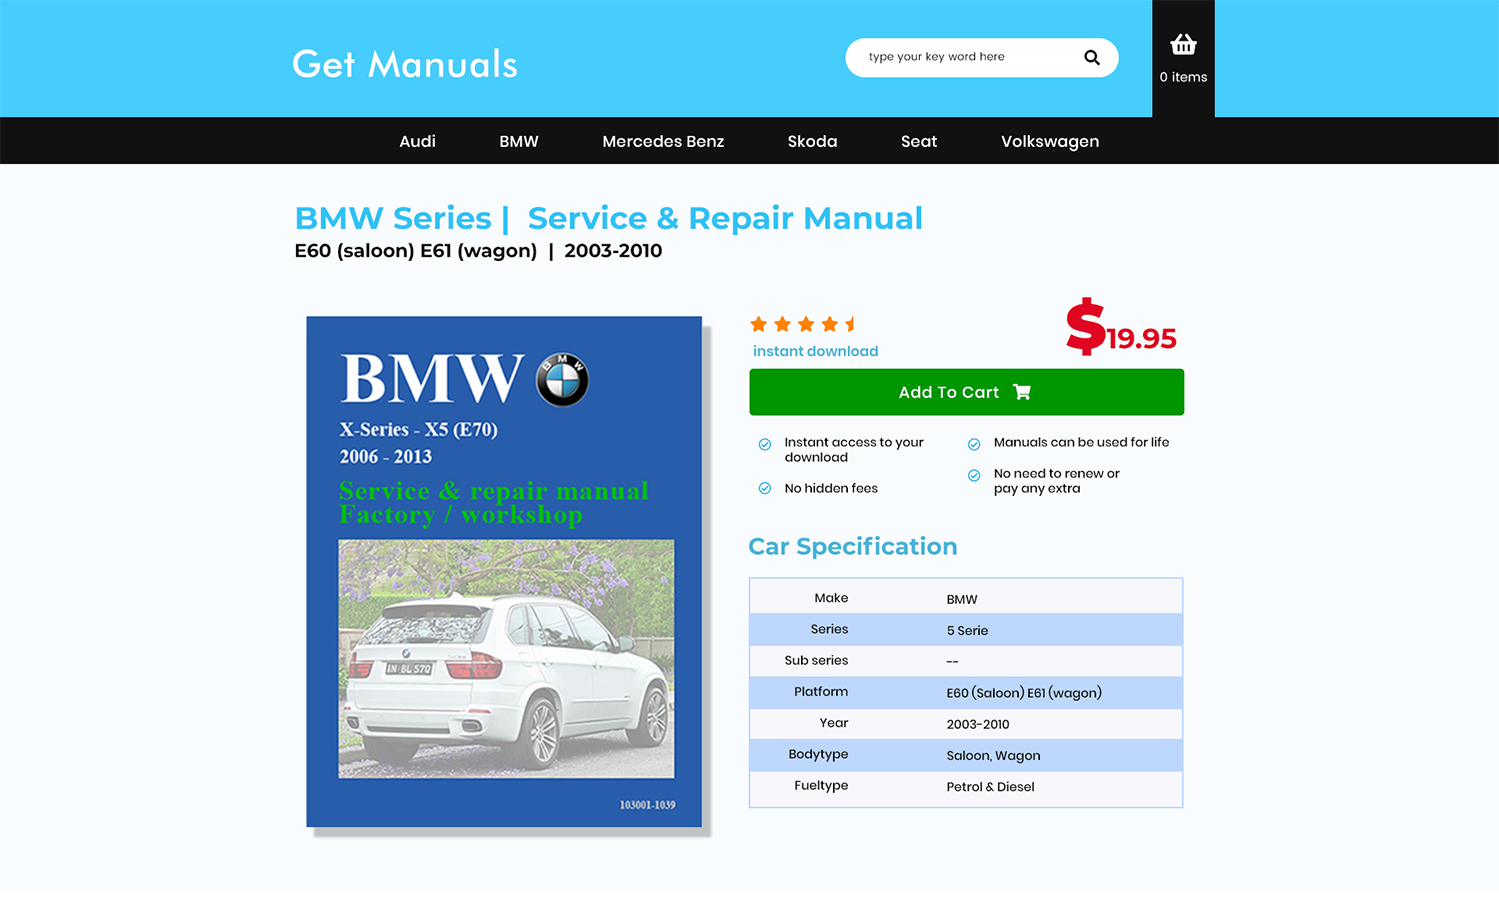
Task: Click check icon beside 'Instant access to your download'
Action: pyautogui.click(x=765, y=444)
